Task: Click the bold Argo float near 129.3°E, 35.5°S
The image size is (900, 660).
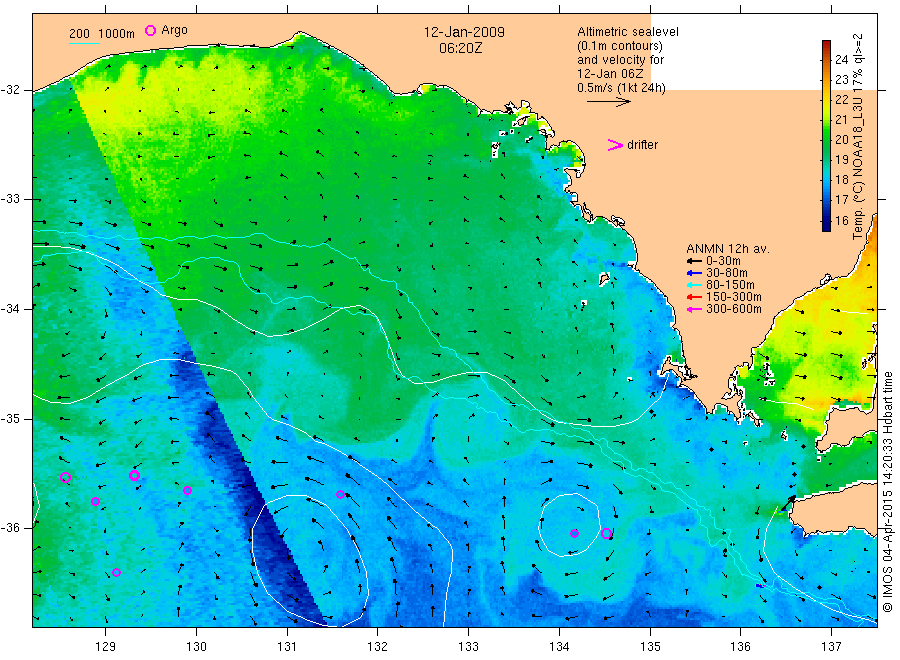Action: click(x=134, y=475)
